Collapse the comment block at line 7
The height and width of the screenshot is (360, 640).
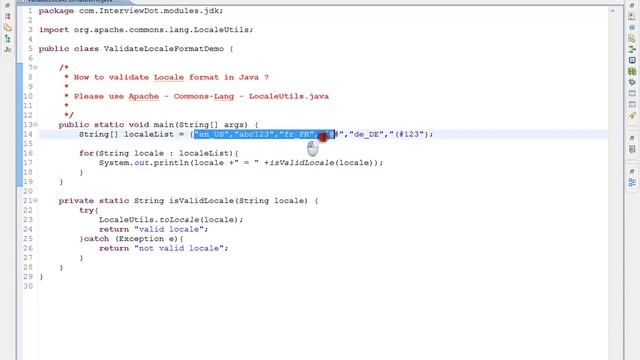(x=36, y=67)
